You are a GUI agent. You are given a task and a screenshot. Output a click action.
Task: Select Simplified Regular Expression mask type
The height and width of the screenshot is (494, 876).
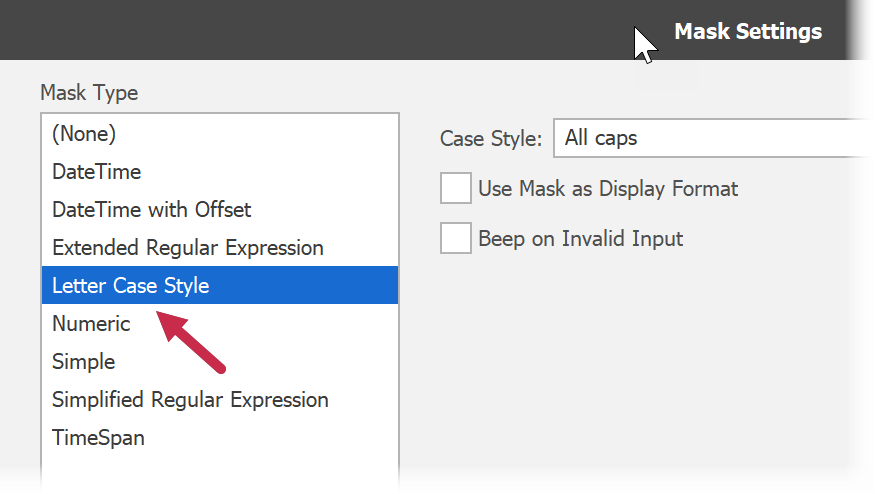tap(190, 399)
